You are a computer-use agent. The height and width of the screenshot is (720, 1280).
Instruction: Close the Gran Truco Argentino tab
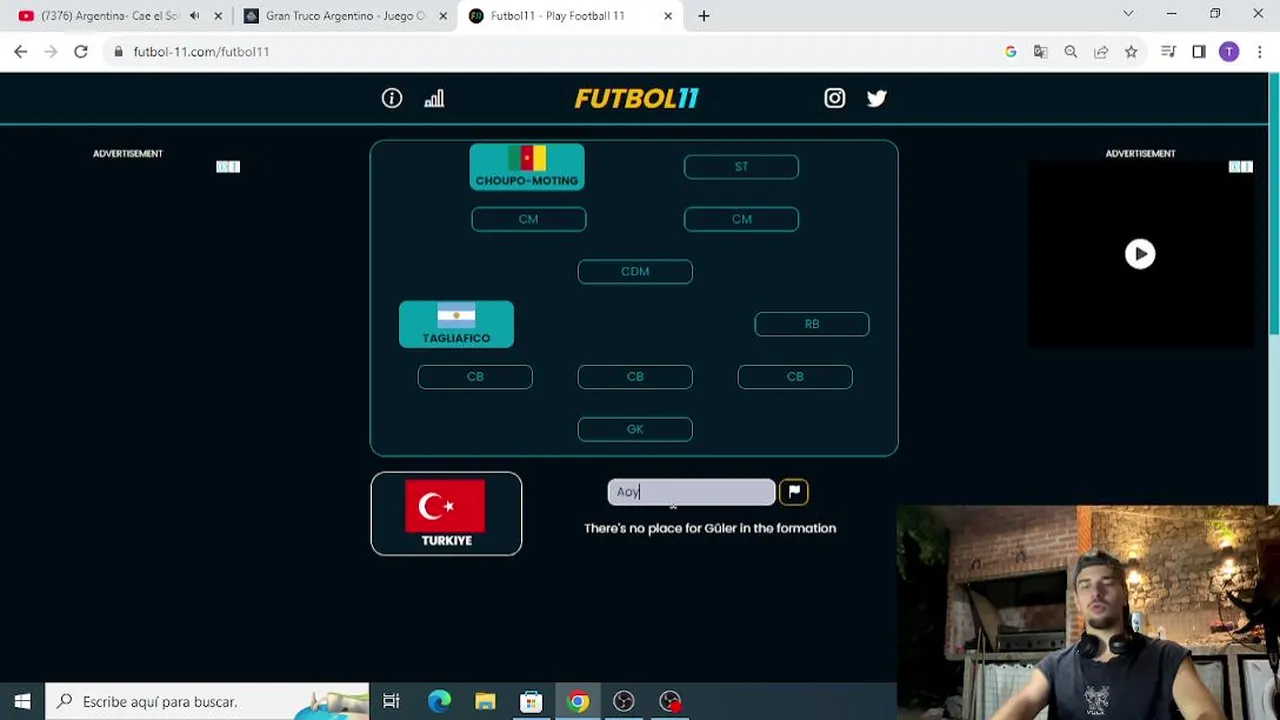coord(443,16)
